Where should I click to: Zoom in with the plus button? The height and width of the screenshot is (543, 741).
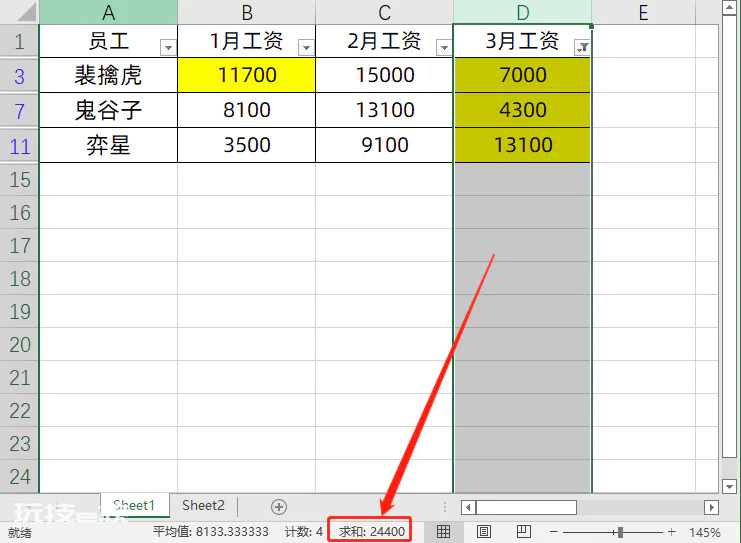(x=672, y=532)
